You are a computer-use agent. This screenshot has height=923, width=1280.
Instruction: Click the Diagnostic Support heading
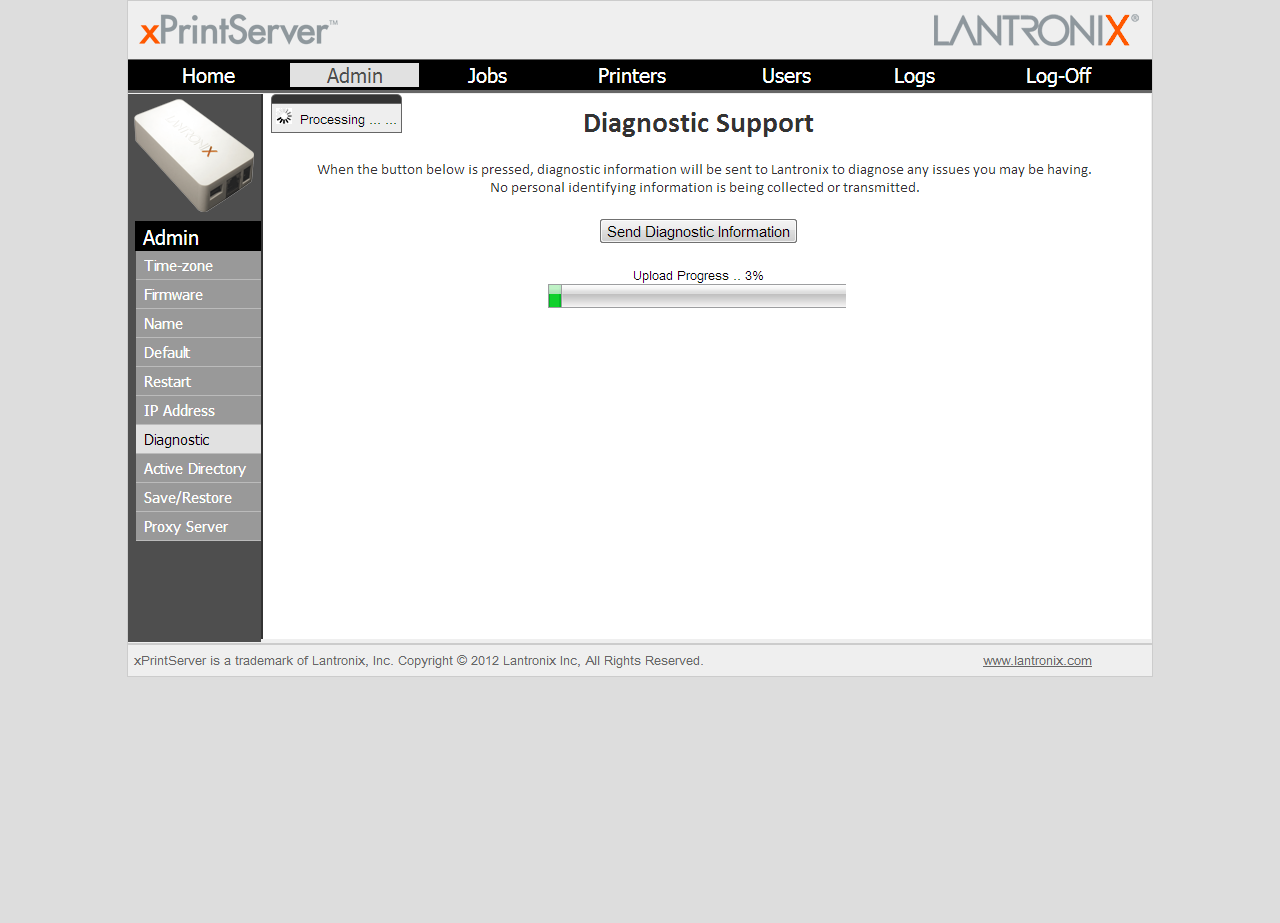pyautogui.click(x=698, y=124)
